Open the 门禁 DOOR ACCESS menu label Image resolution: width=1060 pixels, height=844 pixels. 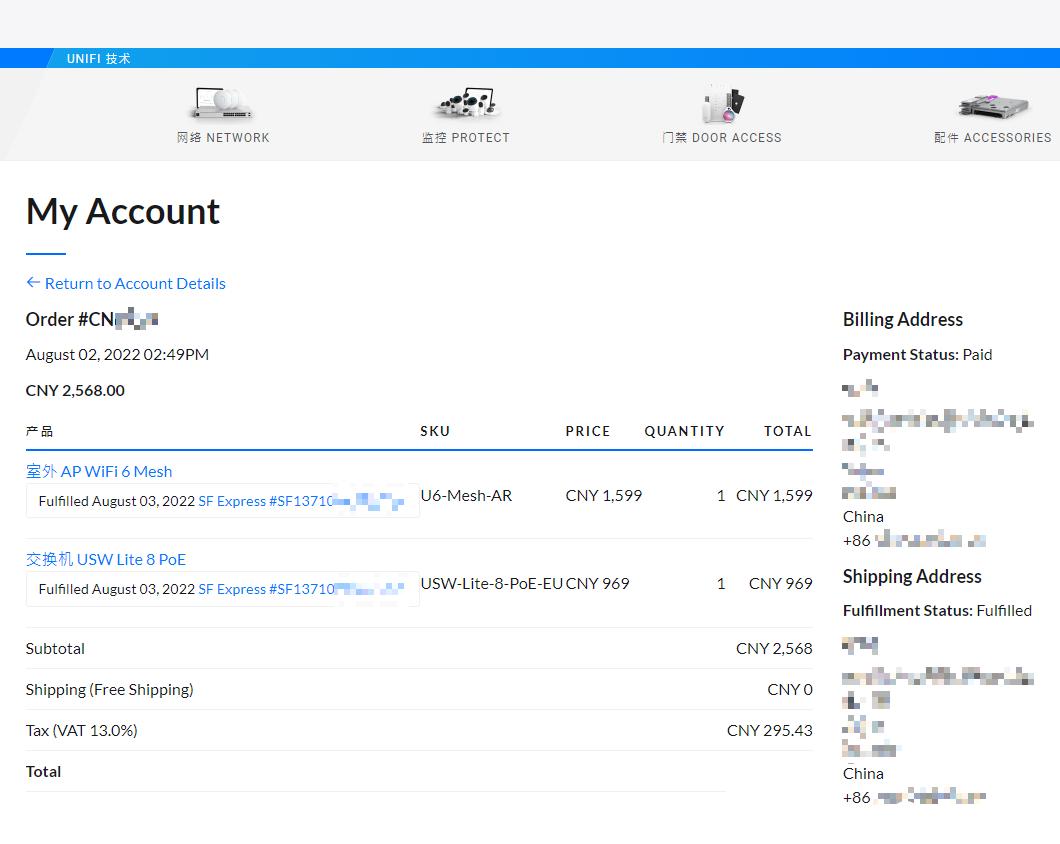point(722,138)
